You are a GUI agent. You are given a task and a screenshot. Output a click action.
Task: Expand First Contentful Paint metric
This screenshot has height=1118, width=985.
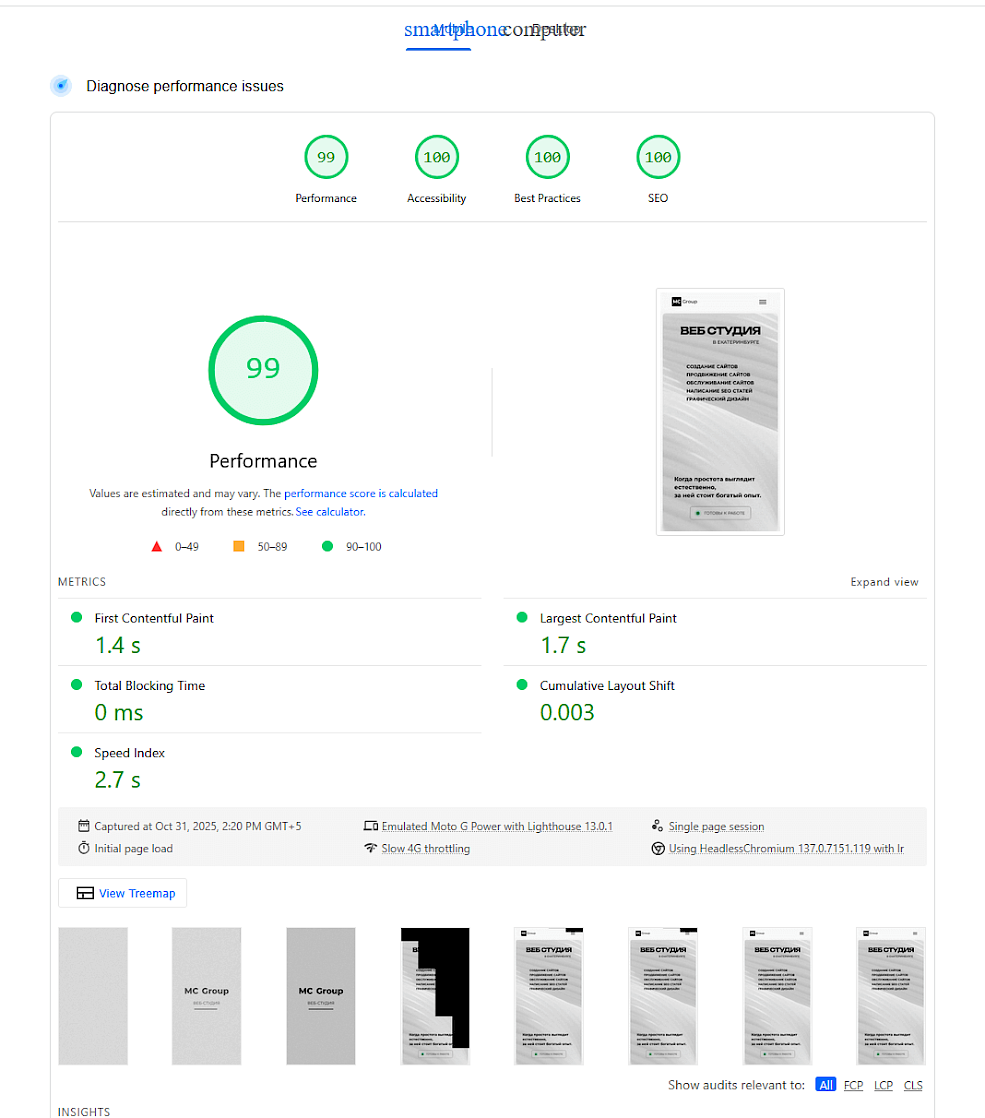(x=154, y=618)
